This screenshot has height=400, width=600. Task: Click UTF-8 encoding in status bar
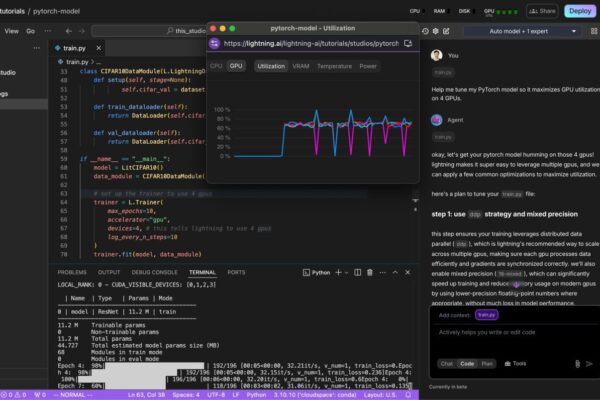pyautogui.click(x=216, y=395)
